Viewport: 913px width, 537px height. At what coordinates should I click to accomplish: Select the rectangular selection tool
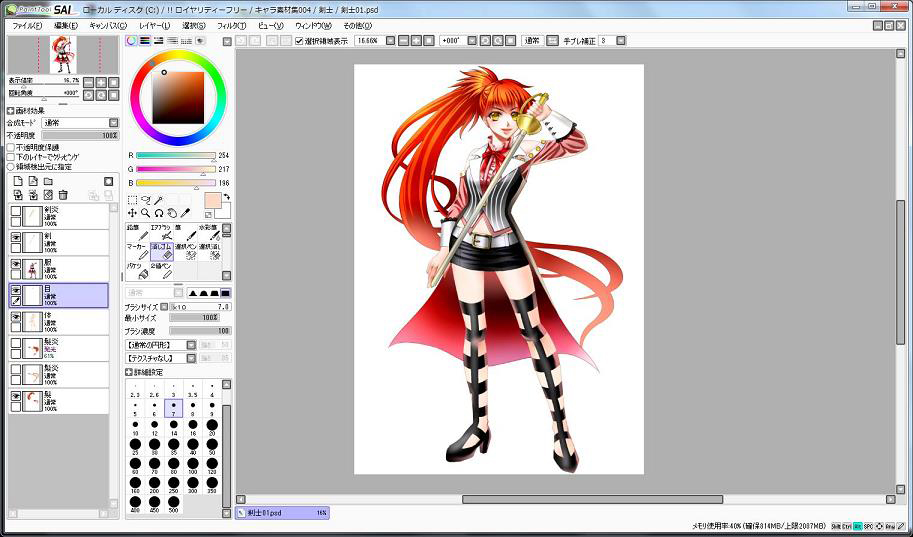(x=132, y=200)
